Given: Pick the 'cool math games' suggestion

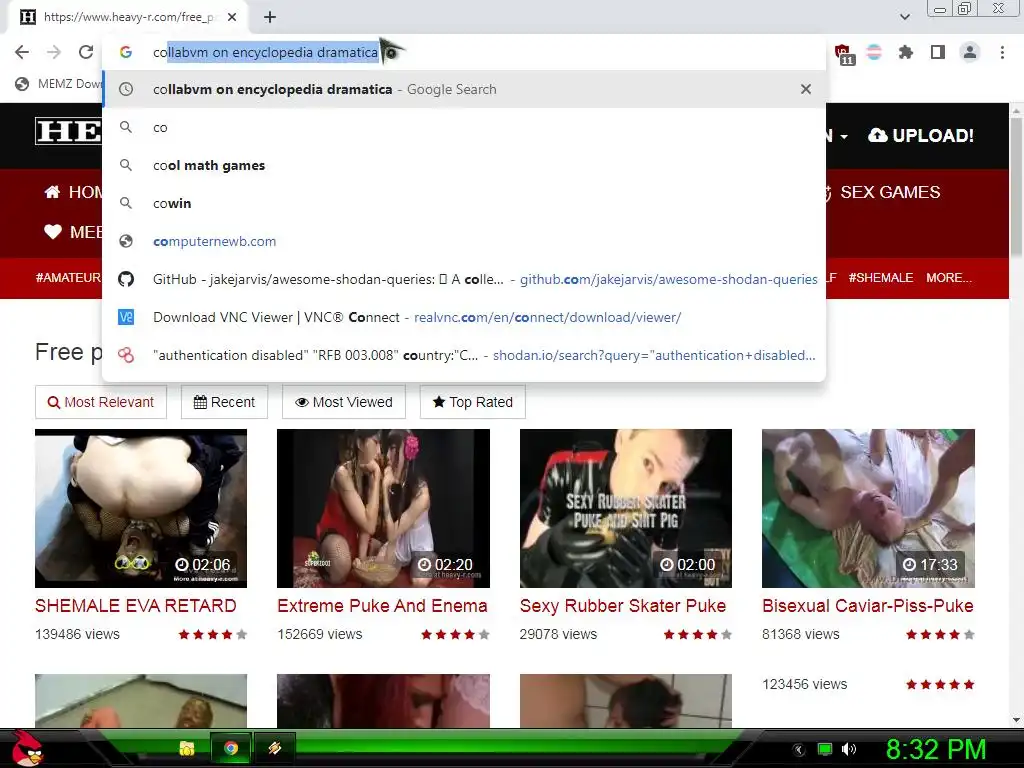Looking at the screenshot, I should (464, 165).
